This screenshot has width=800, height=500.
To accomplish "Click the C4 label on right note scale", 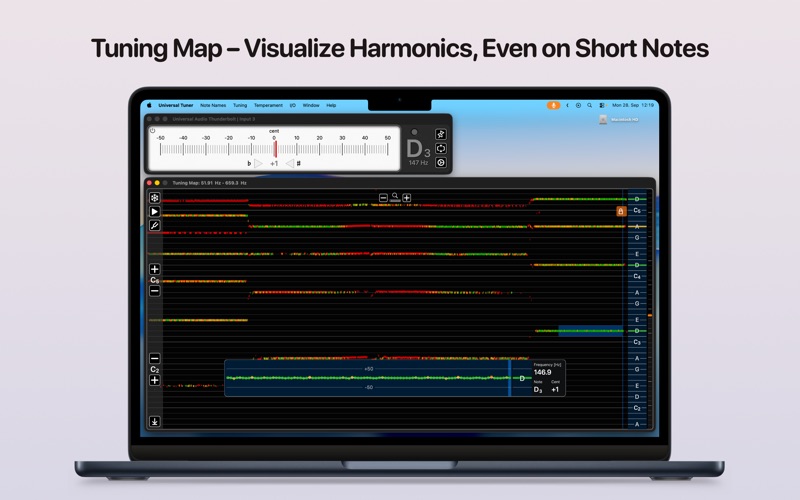I will coord(637,277).
